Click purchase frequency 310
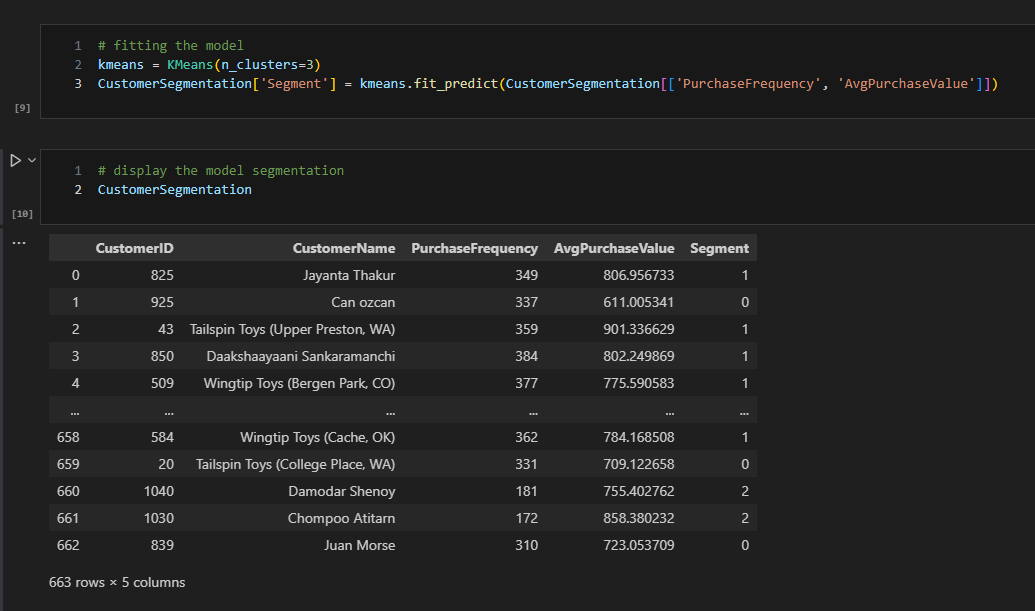 click(x=527, y=546)
